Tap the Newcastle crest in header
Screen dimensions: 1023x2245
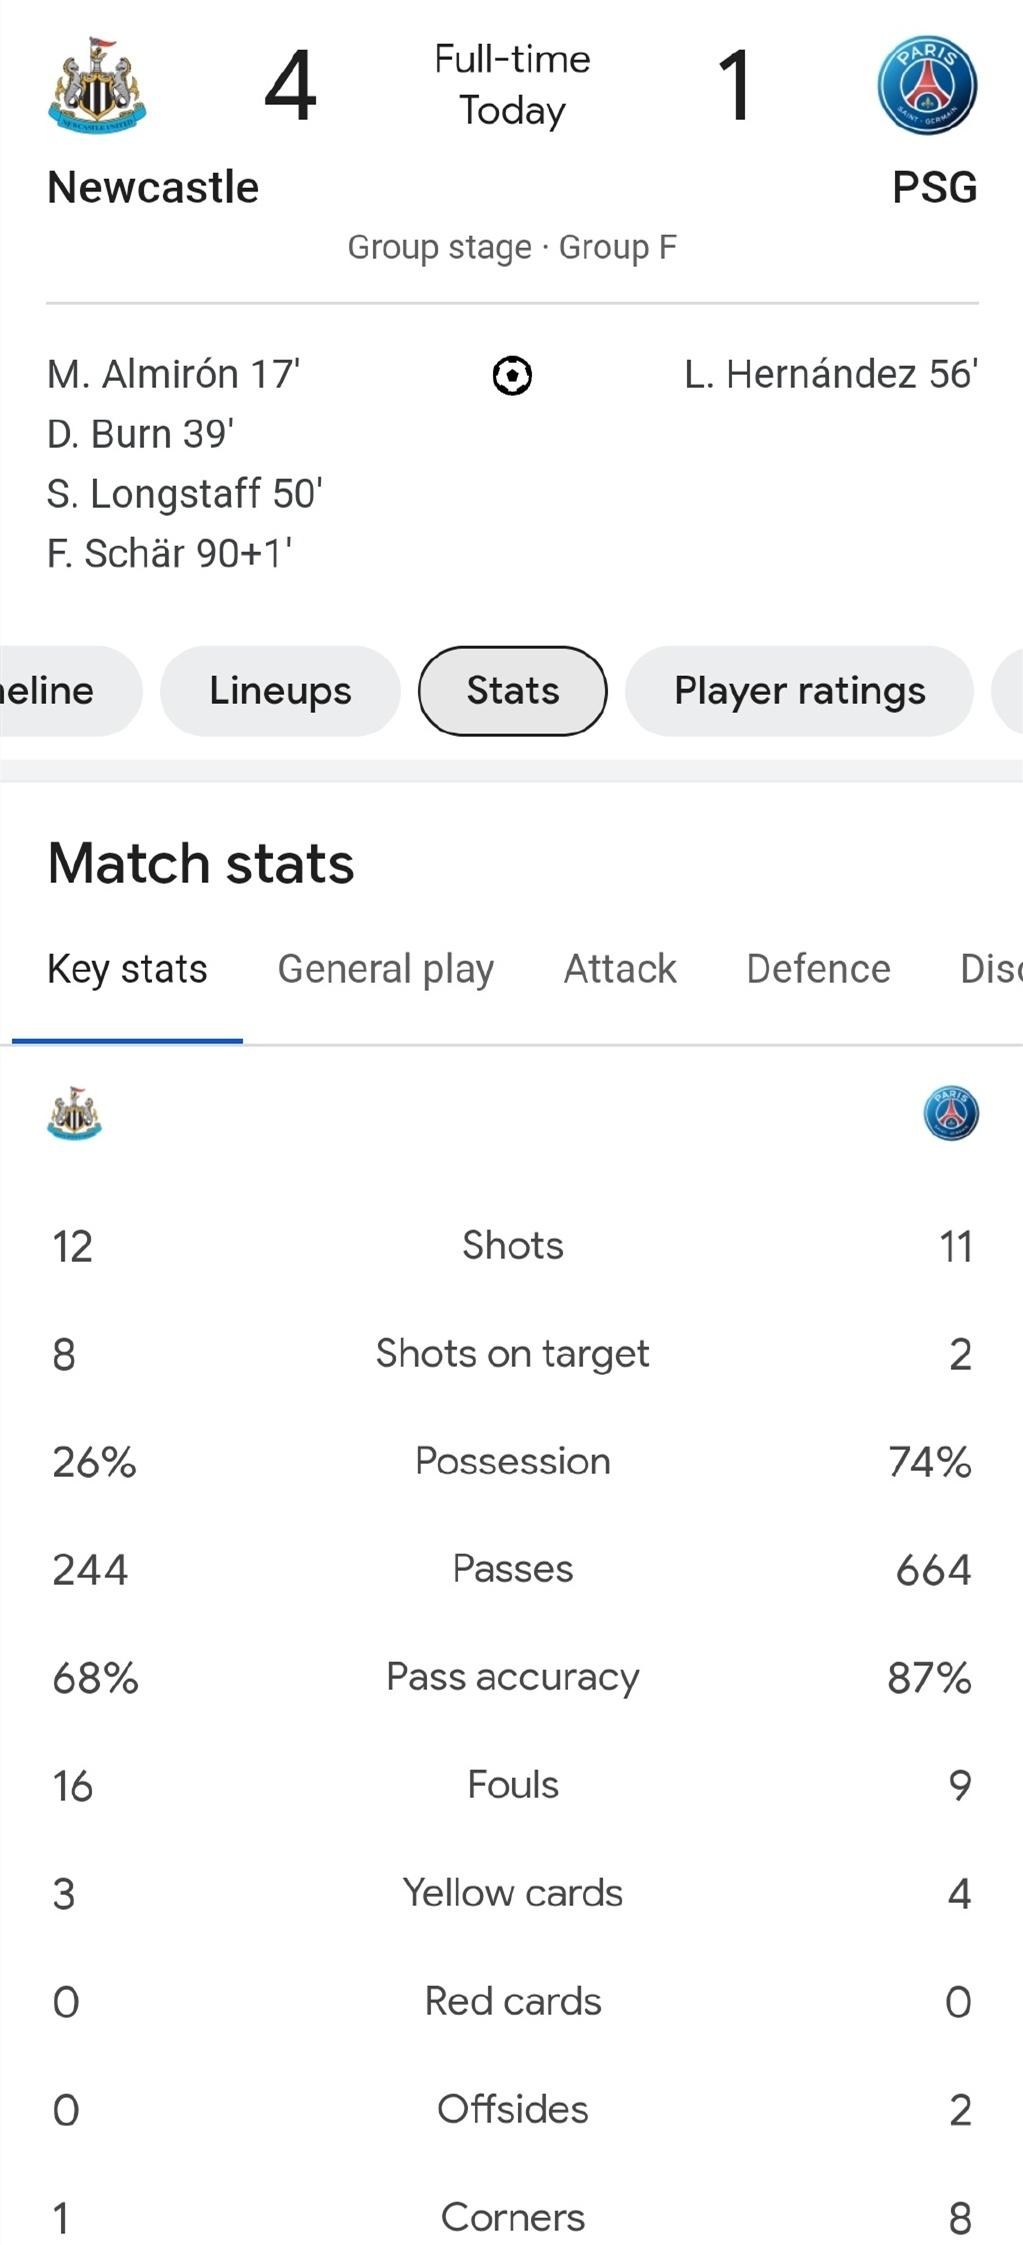(x=97, y=85)
